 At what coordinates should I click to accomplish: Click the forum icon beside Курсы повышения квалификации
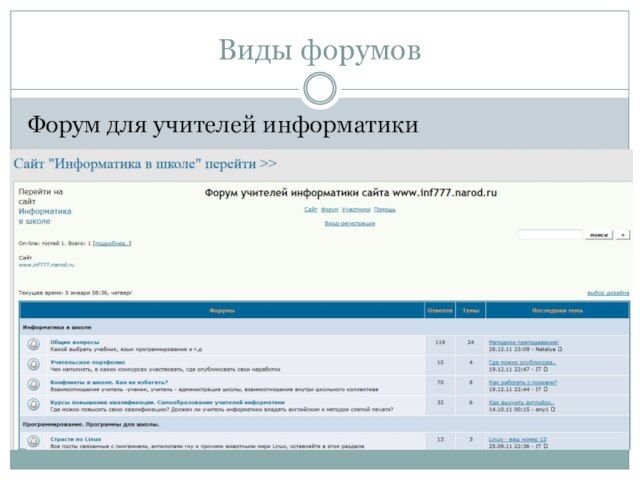click(x=34, y=405)
